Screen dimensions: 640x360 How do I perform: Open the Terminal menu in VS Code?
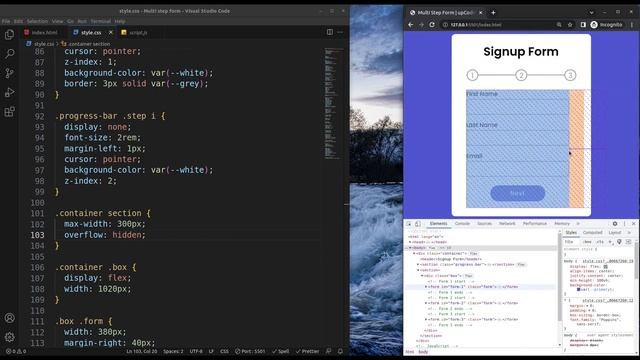pyautogui.click(x=100, y=21)
